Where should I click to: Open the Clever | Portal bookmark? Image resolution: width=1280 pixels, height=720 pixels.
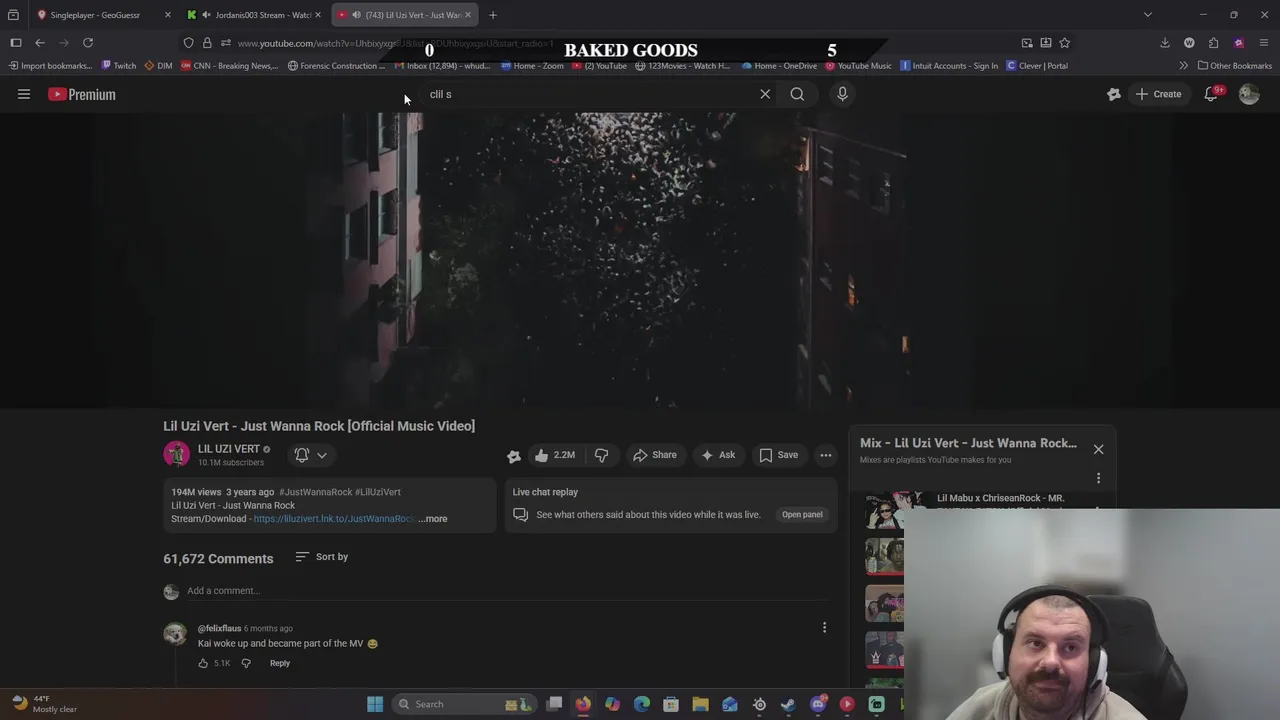1037,66
